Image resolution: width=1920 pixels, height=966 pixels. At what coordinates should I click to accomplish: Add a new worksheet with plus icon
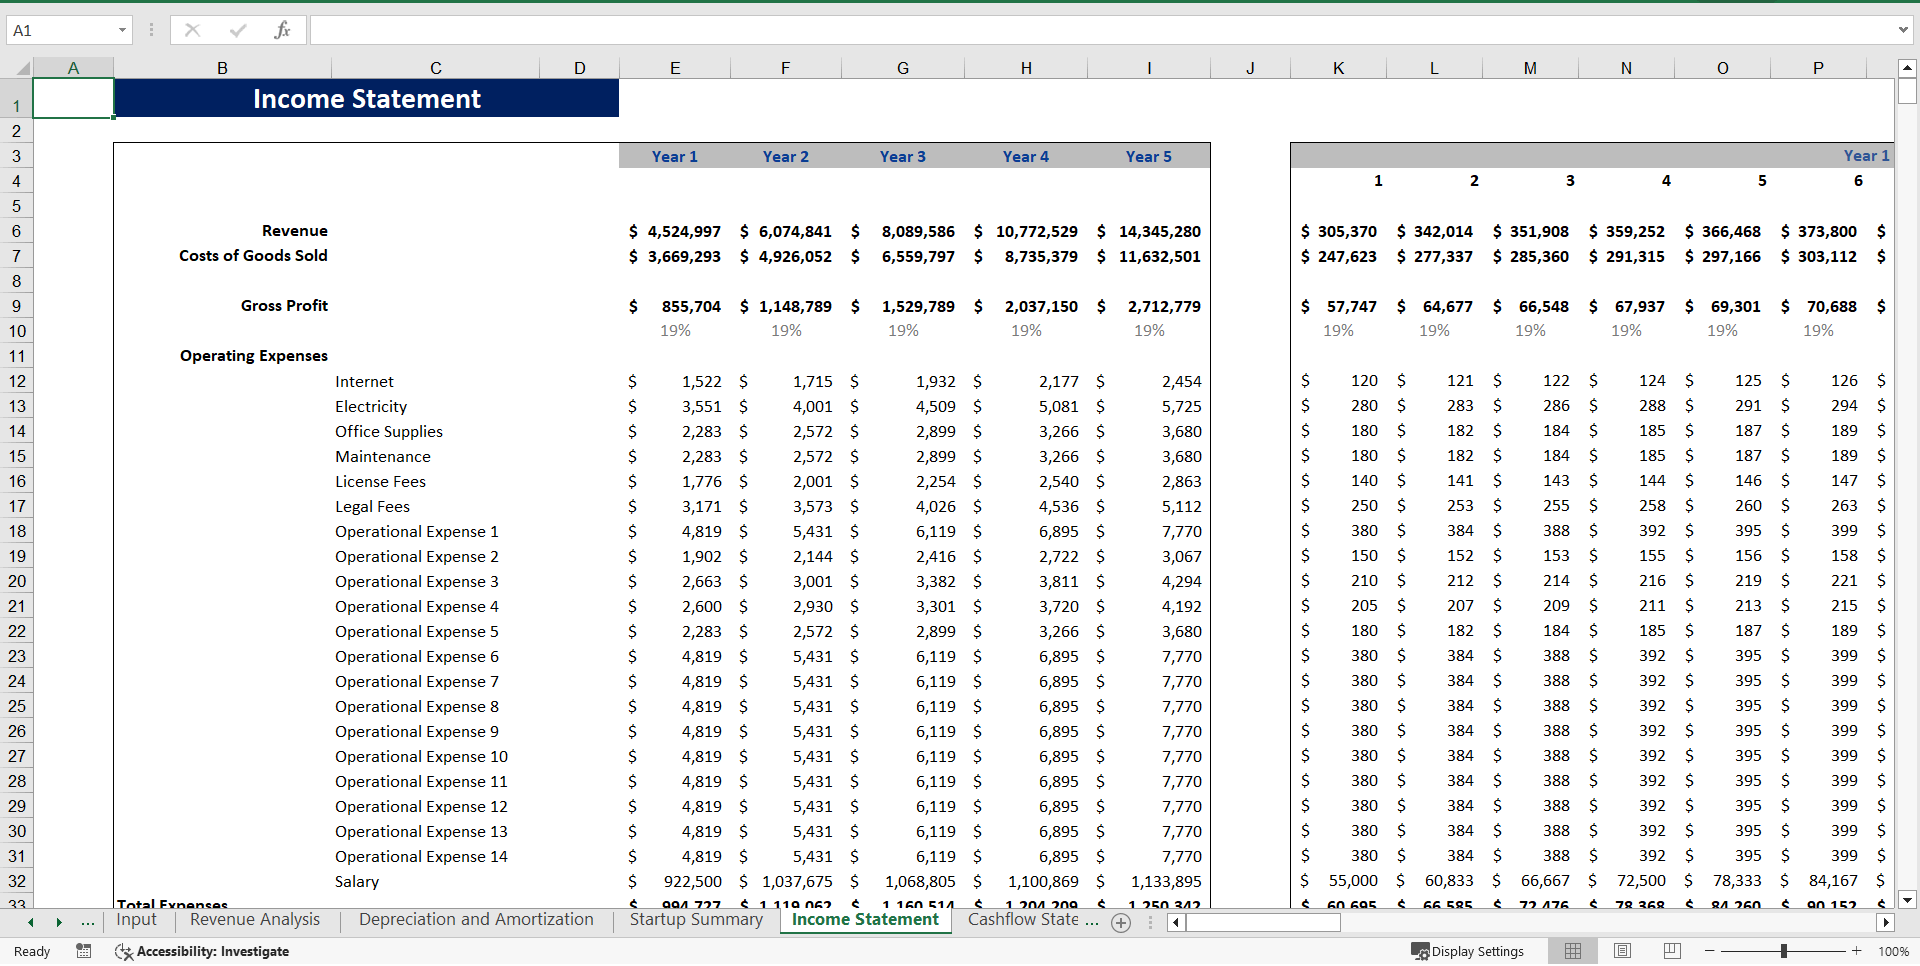pos(1121,923)
